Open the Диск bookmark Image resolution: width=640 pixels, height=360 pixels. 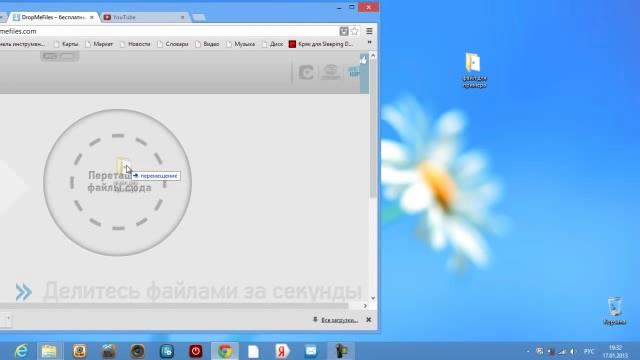(273, 44)
